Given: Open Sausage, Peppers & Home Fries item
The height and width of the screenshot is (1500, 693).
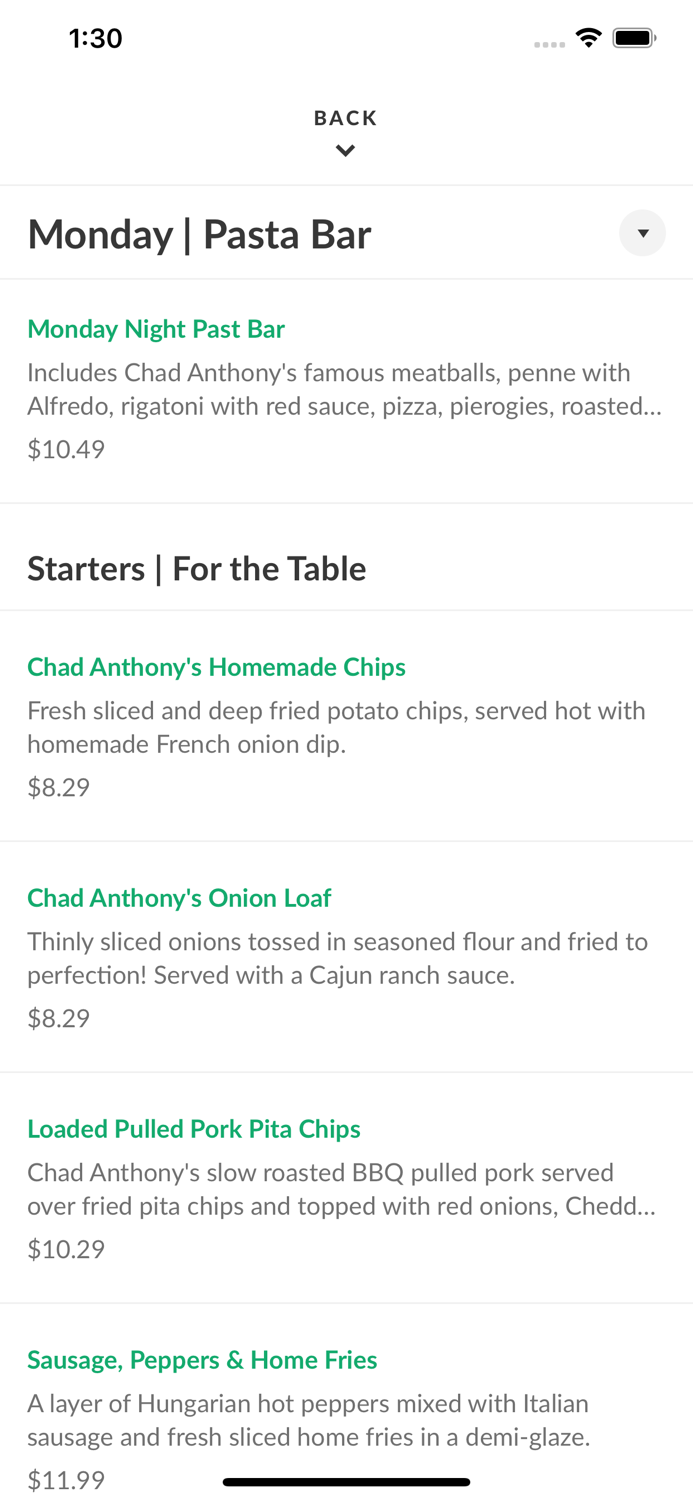Looking at the screenshot, I should pyautogui.click(x=202, y=1359).
